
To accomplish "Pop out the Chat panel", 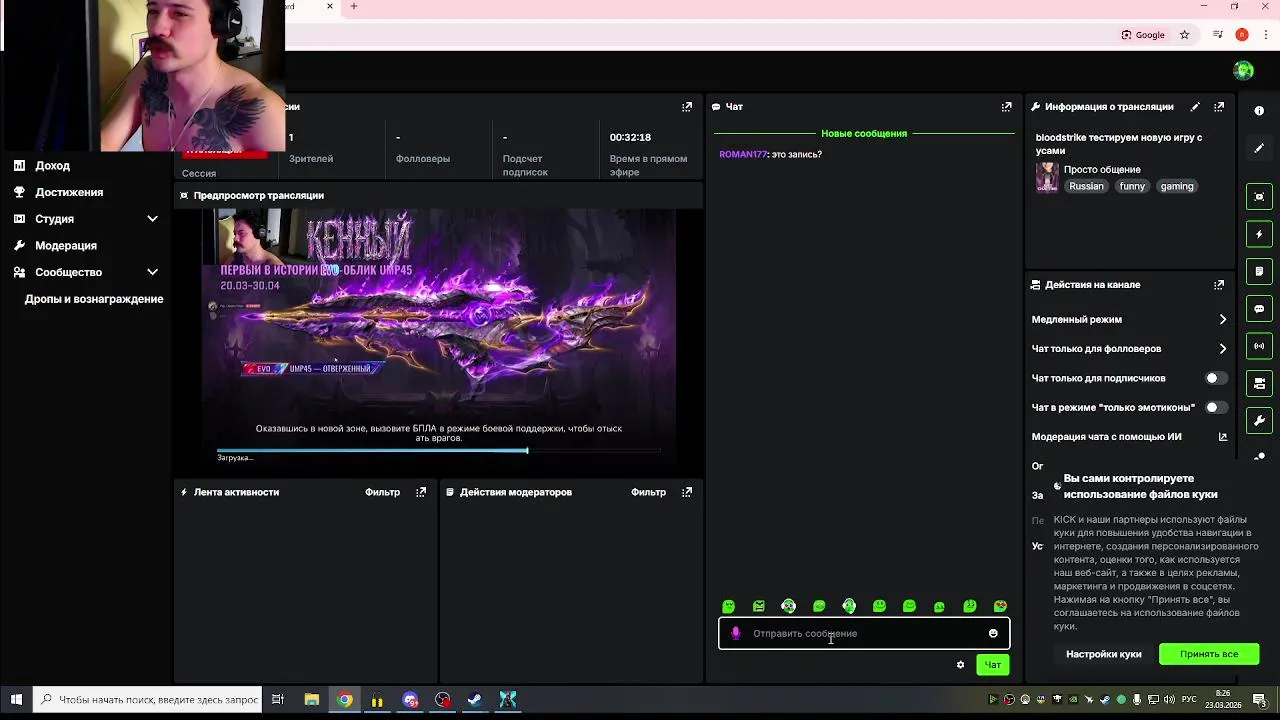I will click(1006, 107).
